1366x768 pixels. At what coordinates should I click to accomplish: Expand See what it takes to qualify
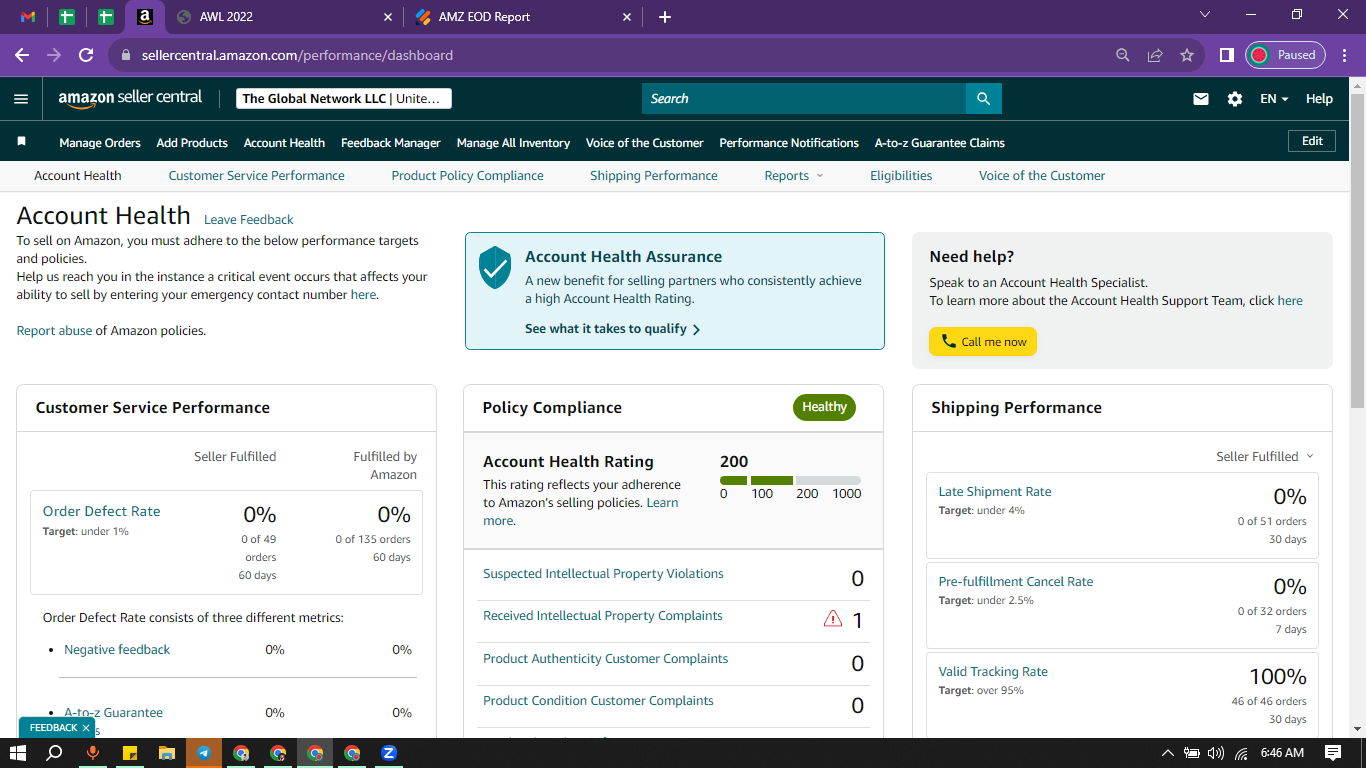(x=612, y=328)
